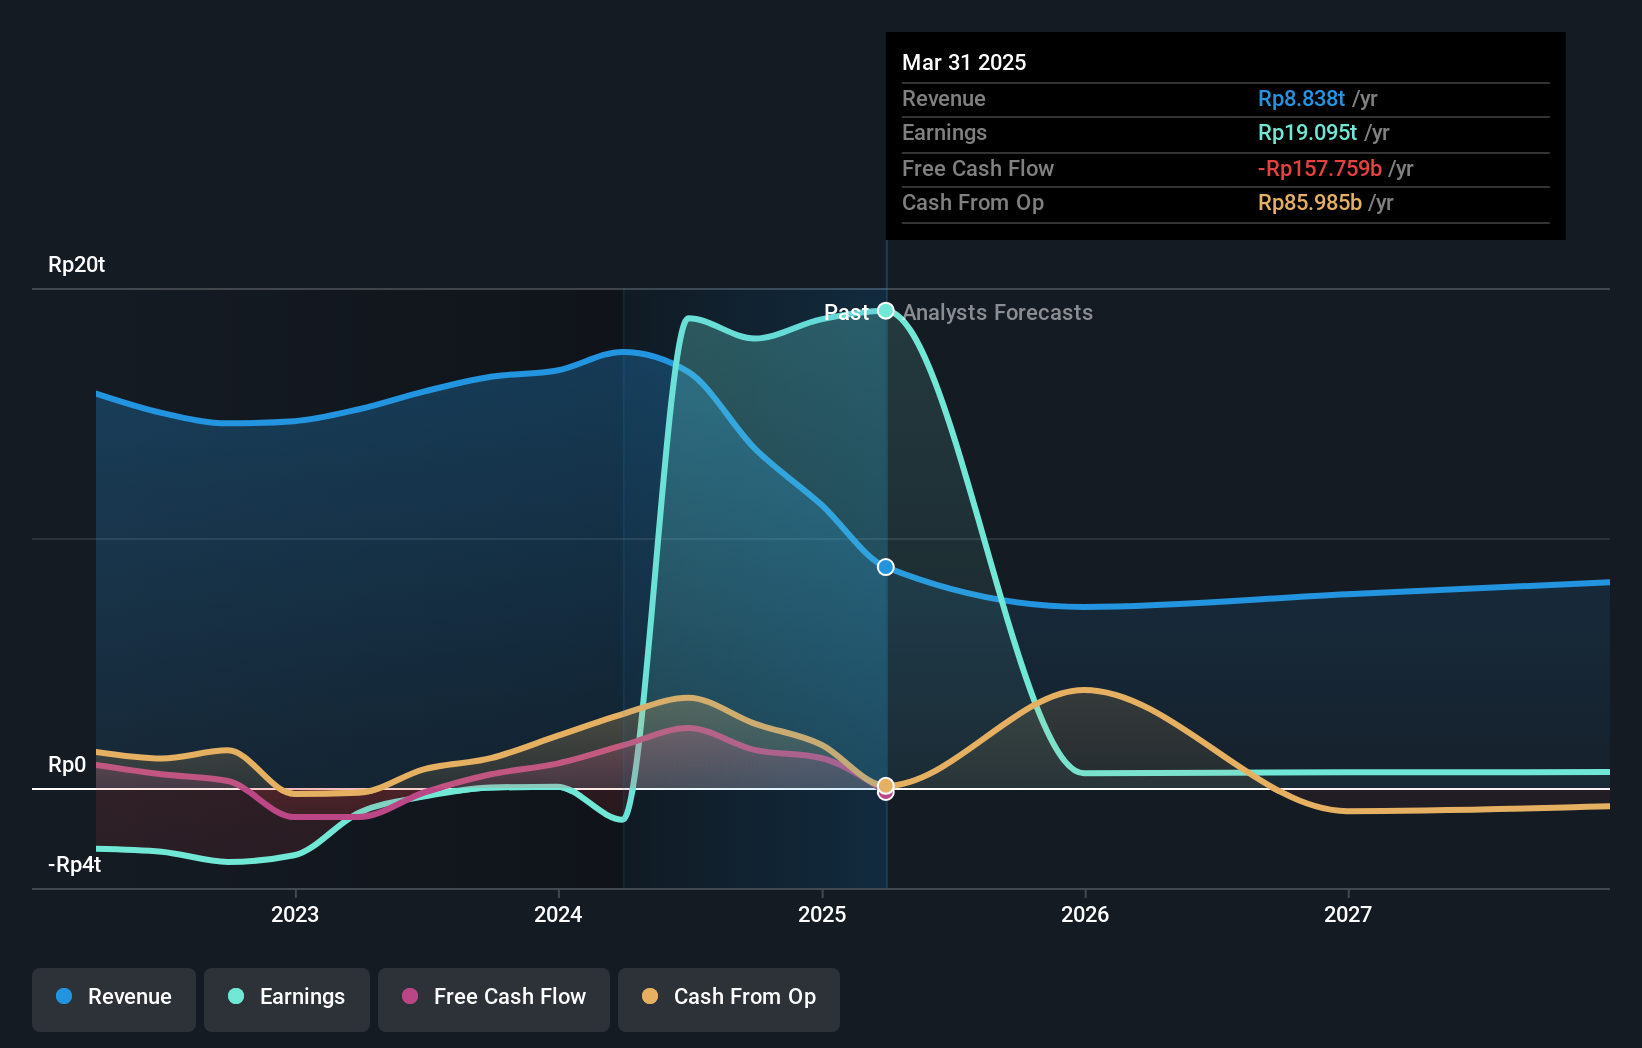
Task: Click the -Rp4t y-axis label
Action: click(75, 865)
